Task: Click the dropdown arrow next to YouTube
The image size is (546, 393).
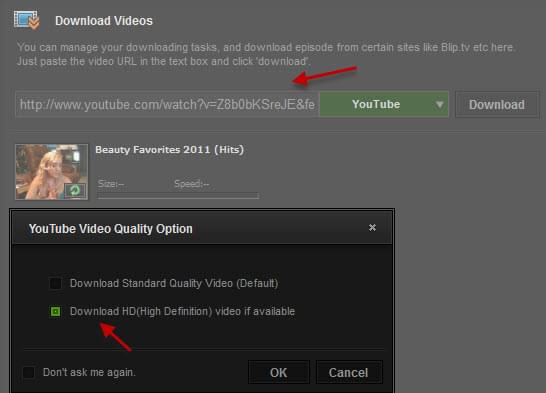Action: click(440, 104)
